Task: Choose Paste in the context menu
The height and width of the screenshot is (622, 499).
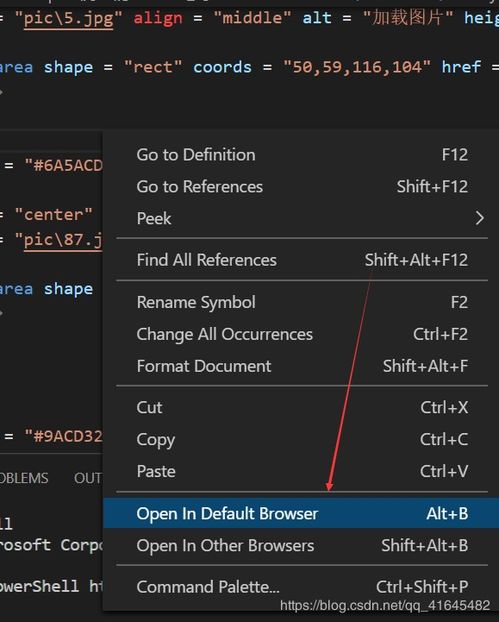Action: [301, 471]
